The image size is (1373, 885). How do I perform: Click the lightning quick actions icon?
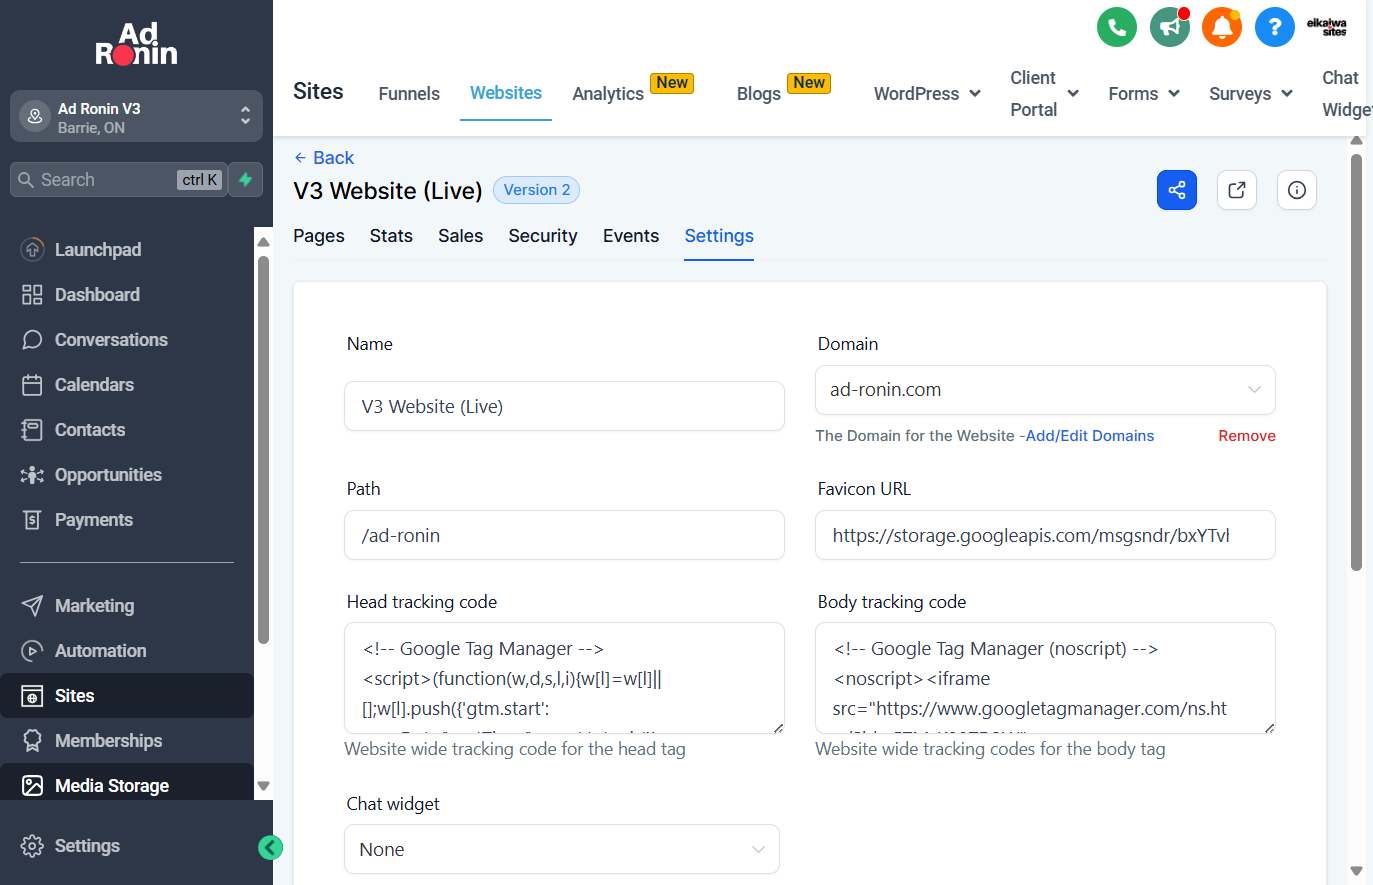tap(245, 180)
